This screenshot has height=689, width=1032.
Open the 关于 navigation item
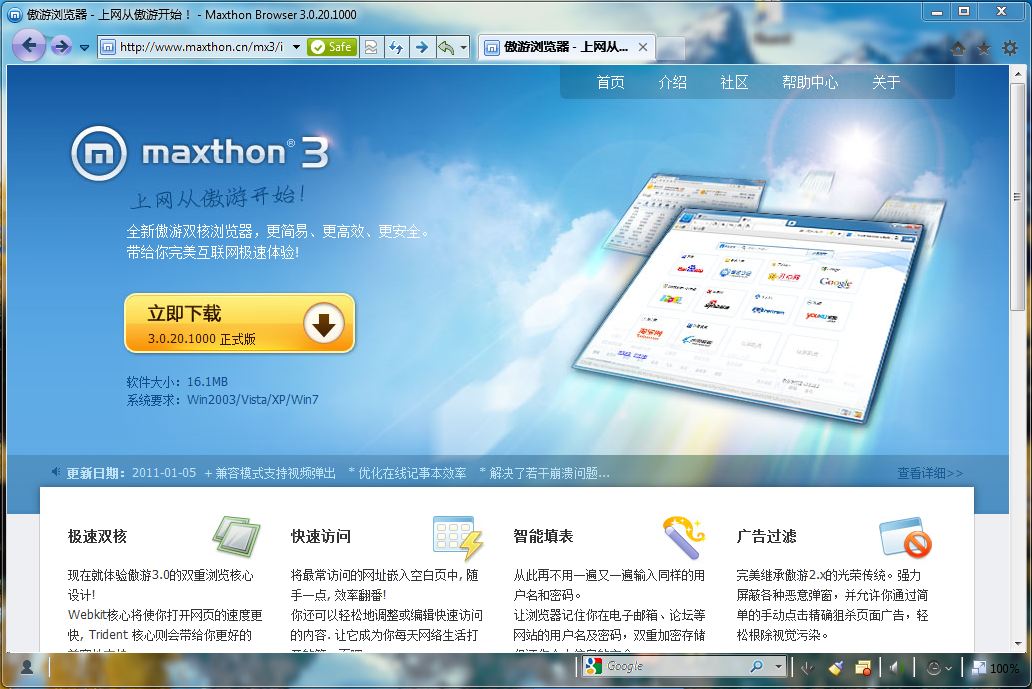pos(886,82)
